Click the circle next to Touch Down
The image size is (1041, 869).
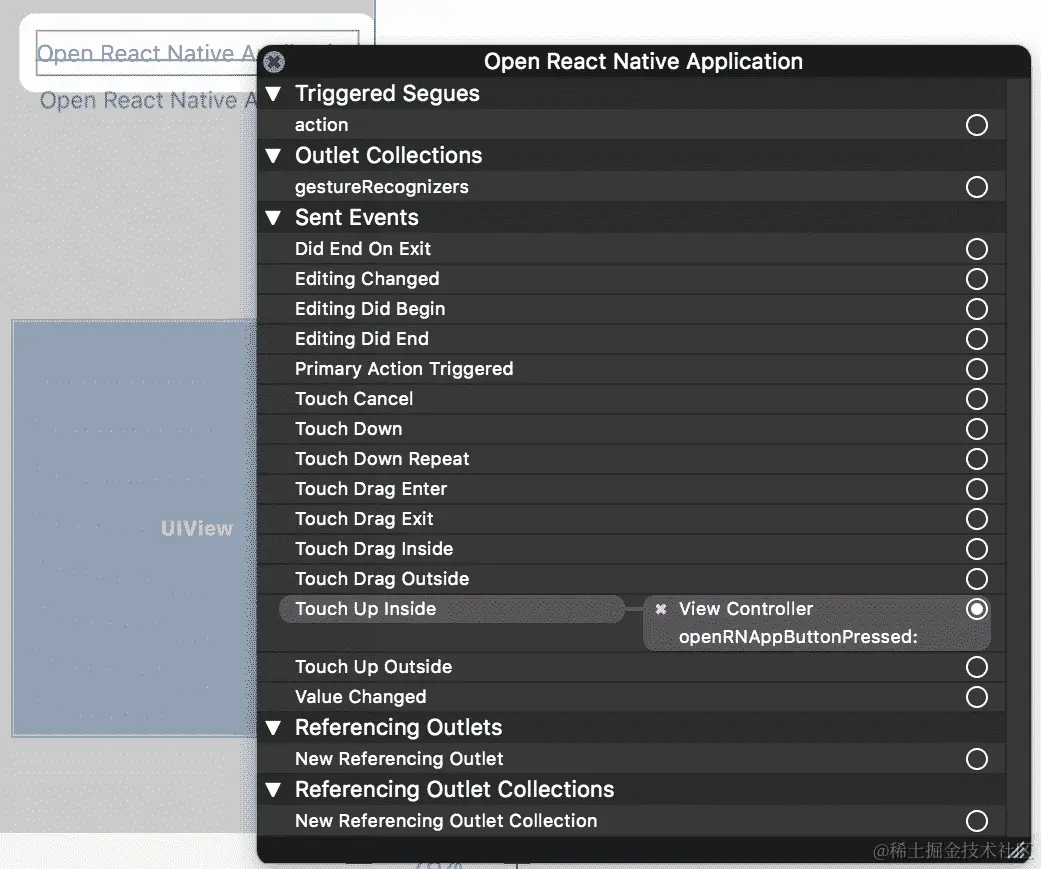pyautogui.click(x=977, y=429)
